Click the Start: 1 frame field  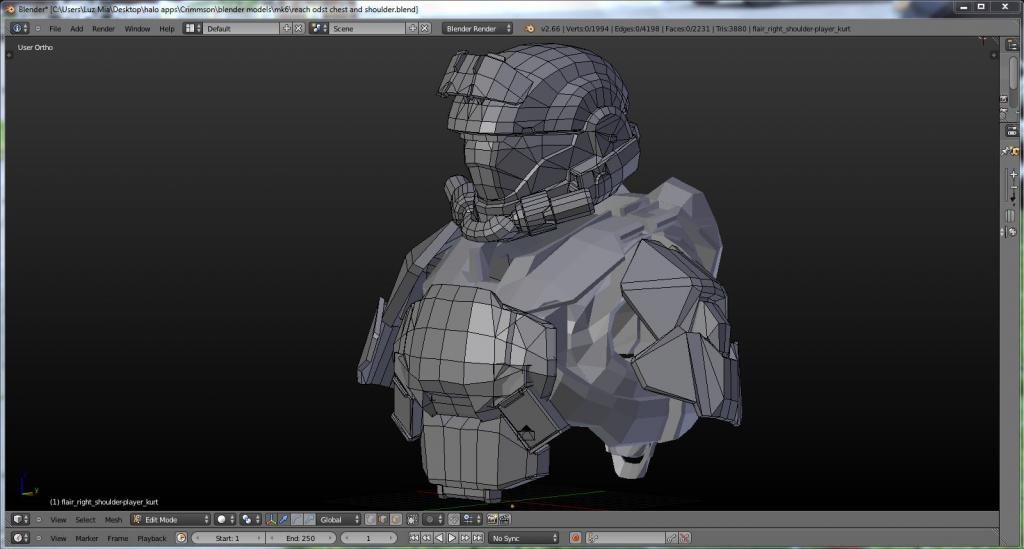click(x=229, y=538)
